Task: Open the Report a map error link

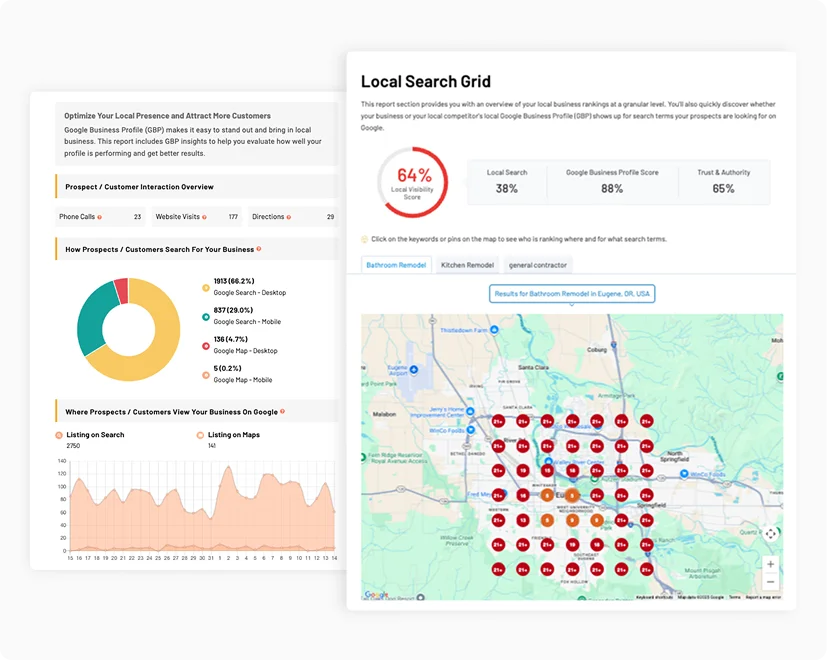Action: pos(764,597)
